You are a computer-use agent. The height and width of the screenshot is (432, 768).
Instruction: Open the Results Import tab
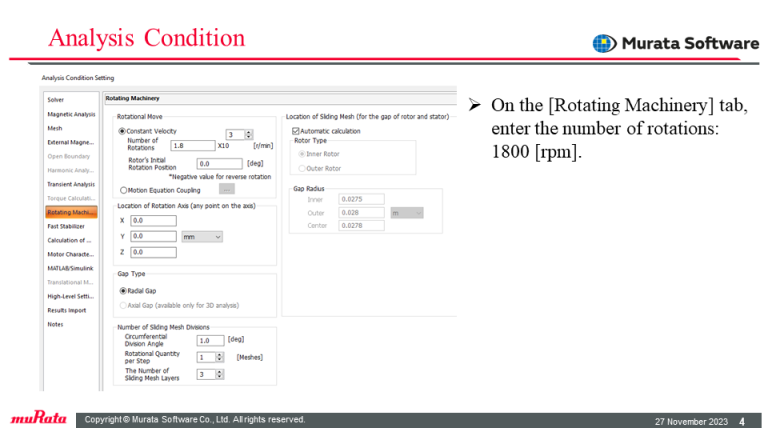pos(68,310)
